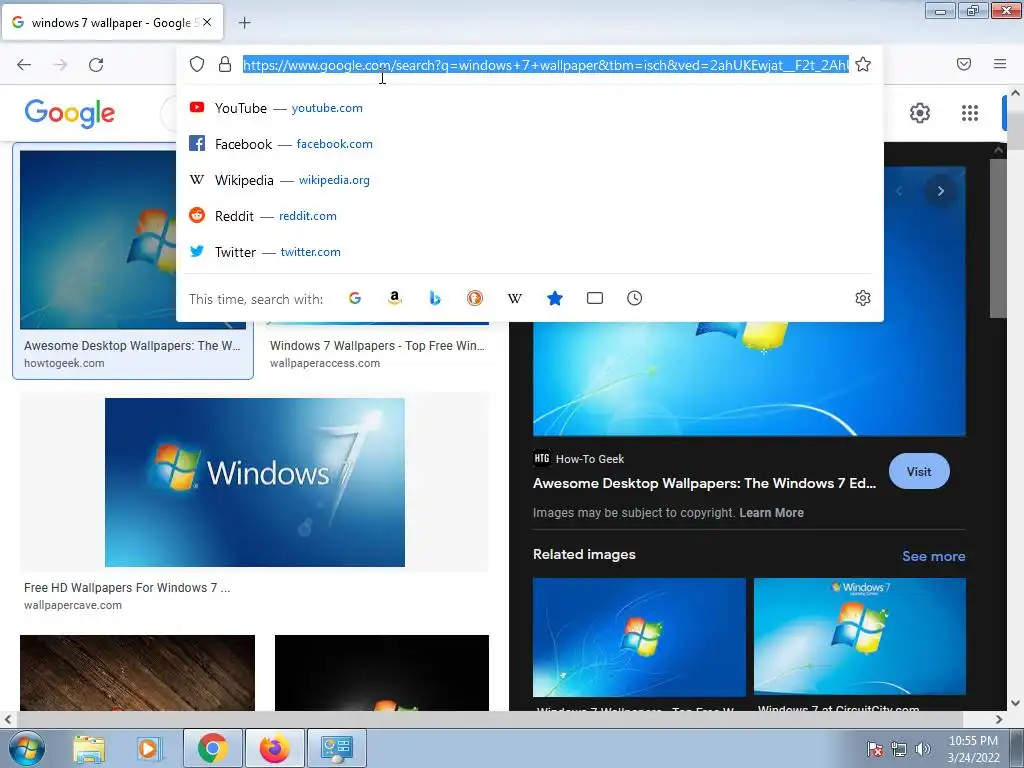Search this time with DuckDuckGo
1024x768 pixels.
pos(475,298)
